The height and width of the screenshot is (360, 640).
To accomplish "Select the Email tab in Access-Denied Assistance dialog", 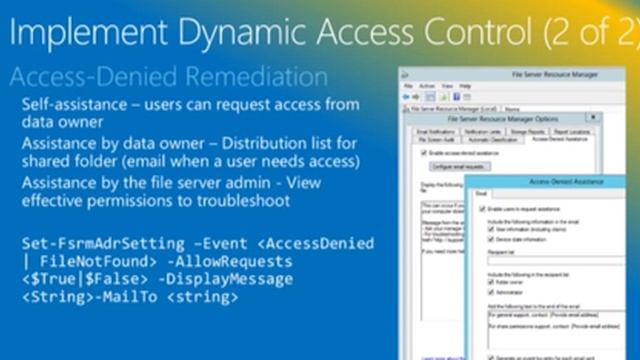I will 482,193.
